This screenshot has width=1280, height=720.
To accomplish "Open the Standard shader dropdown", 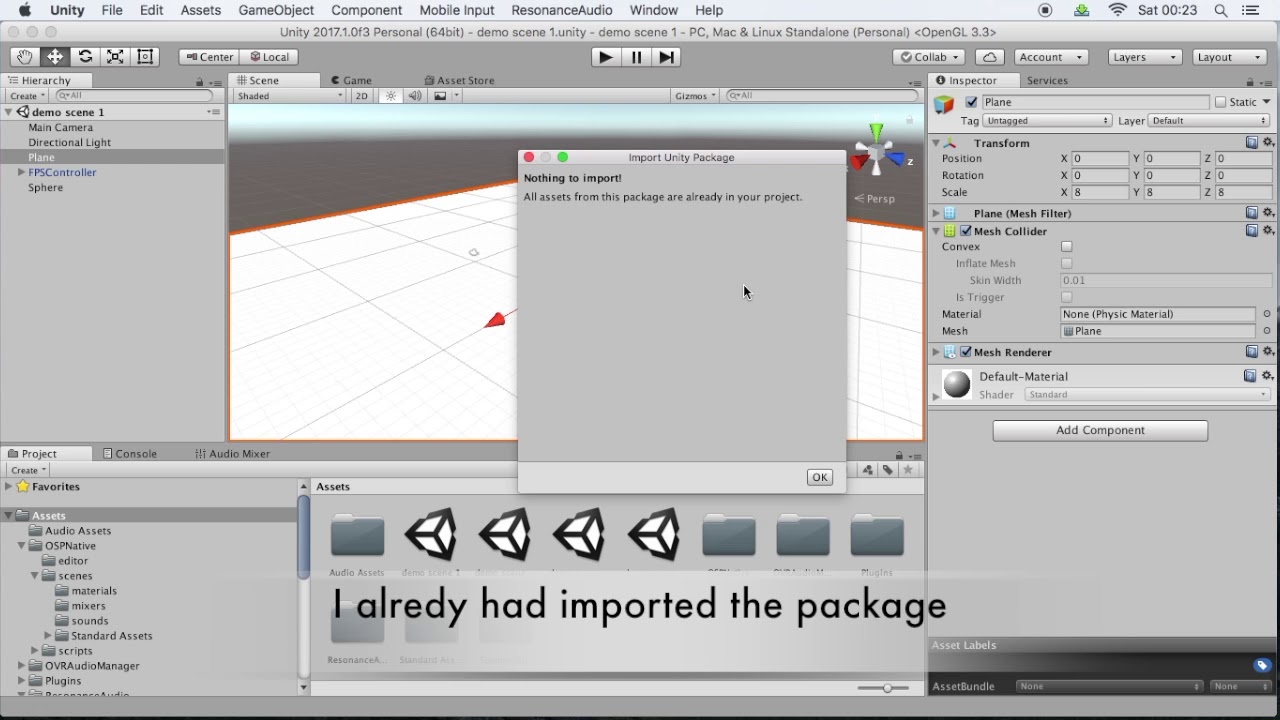I will coord(1147,395).
